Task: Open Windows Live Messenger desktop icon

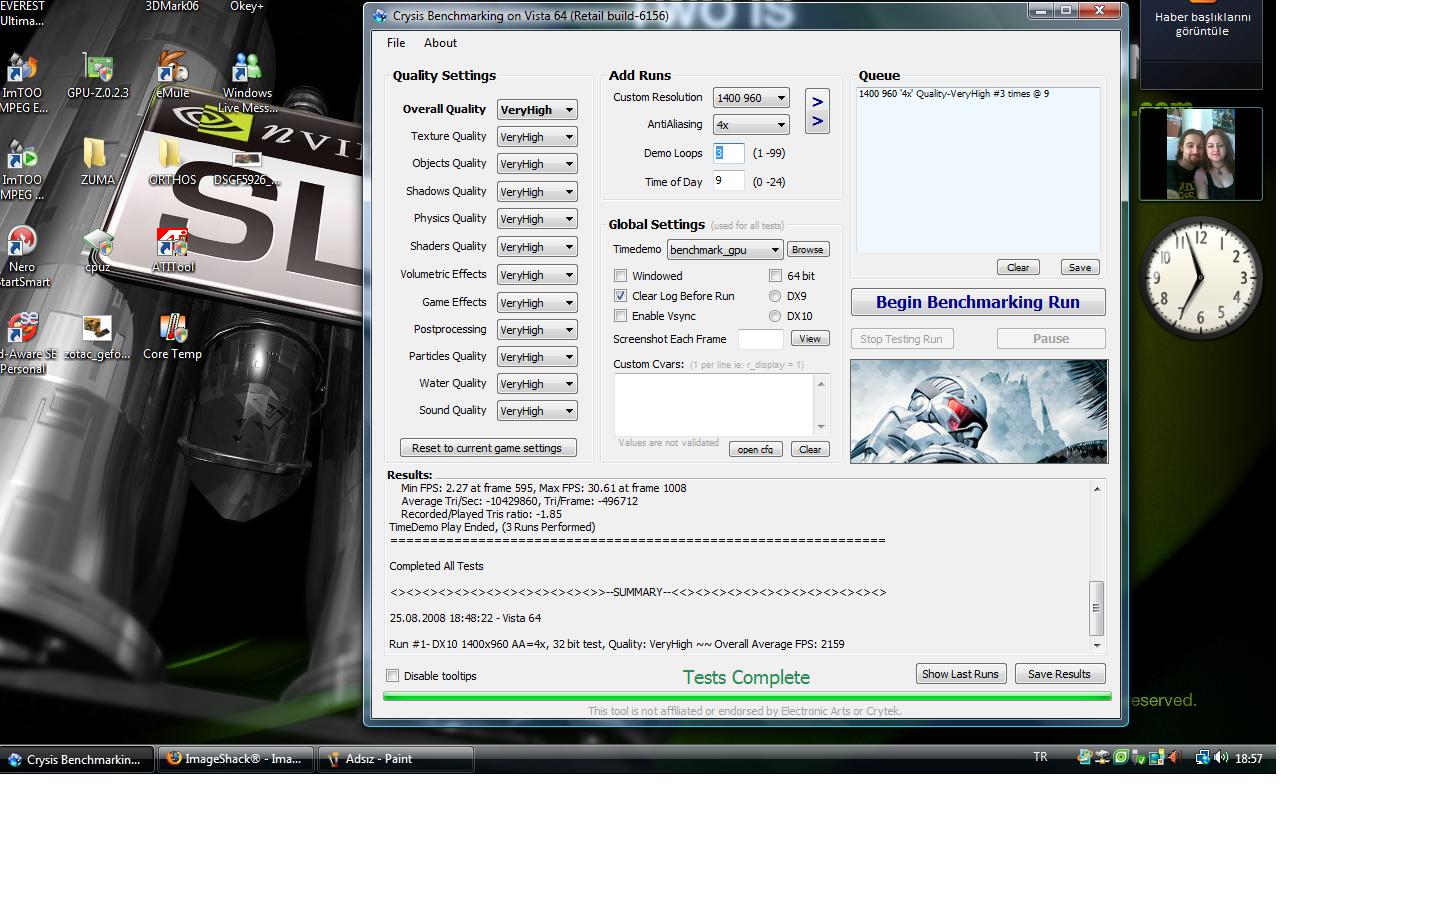Action: click(x=247, y=82)
